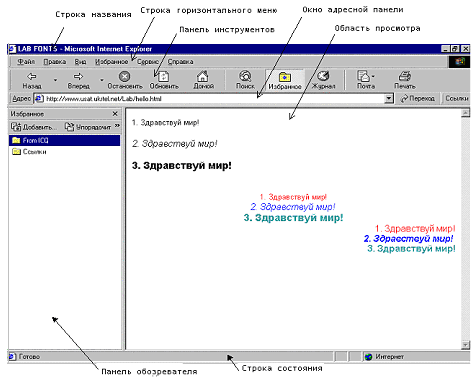Screen dimensions: 472x379
Task: Open the Вперед history dropdown arrow
Action: coord(102,80)
